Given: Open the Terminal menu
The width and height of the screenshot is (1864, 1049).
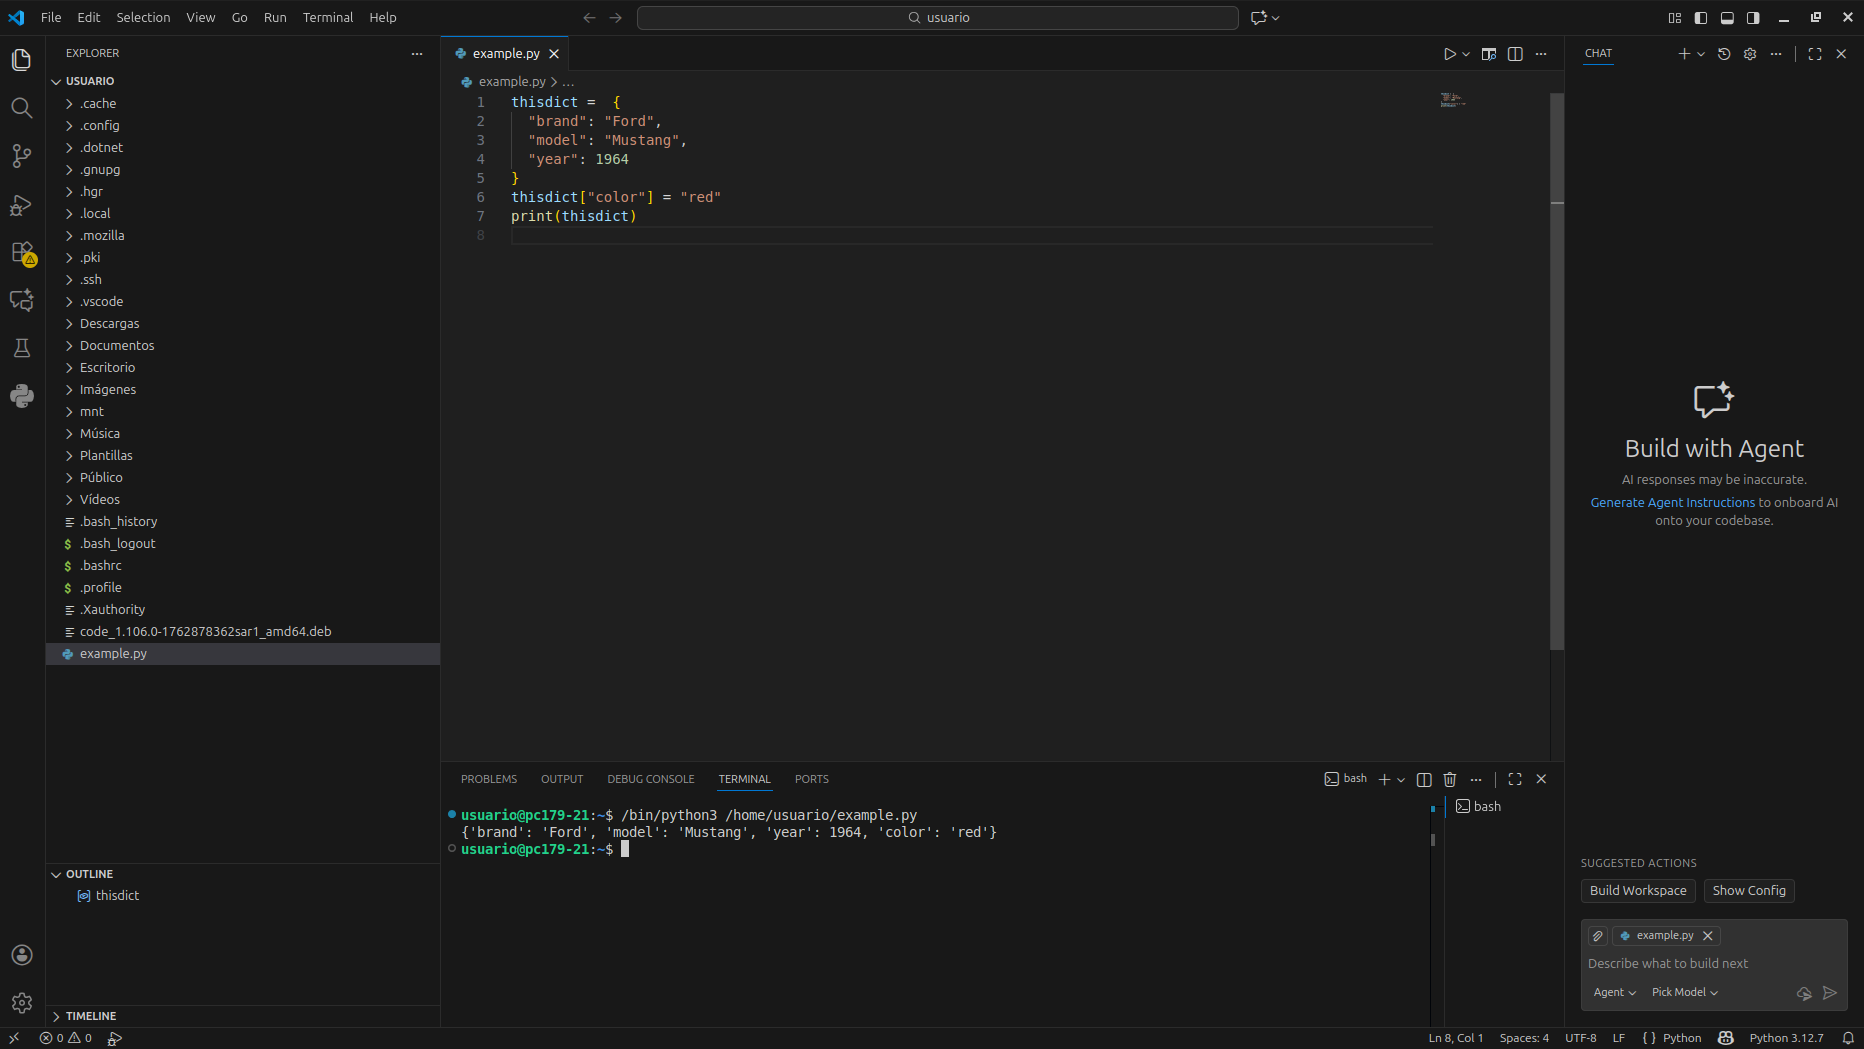Looking at the screenshot, I should 328,18.
